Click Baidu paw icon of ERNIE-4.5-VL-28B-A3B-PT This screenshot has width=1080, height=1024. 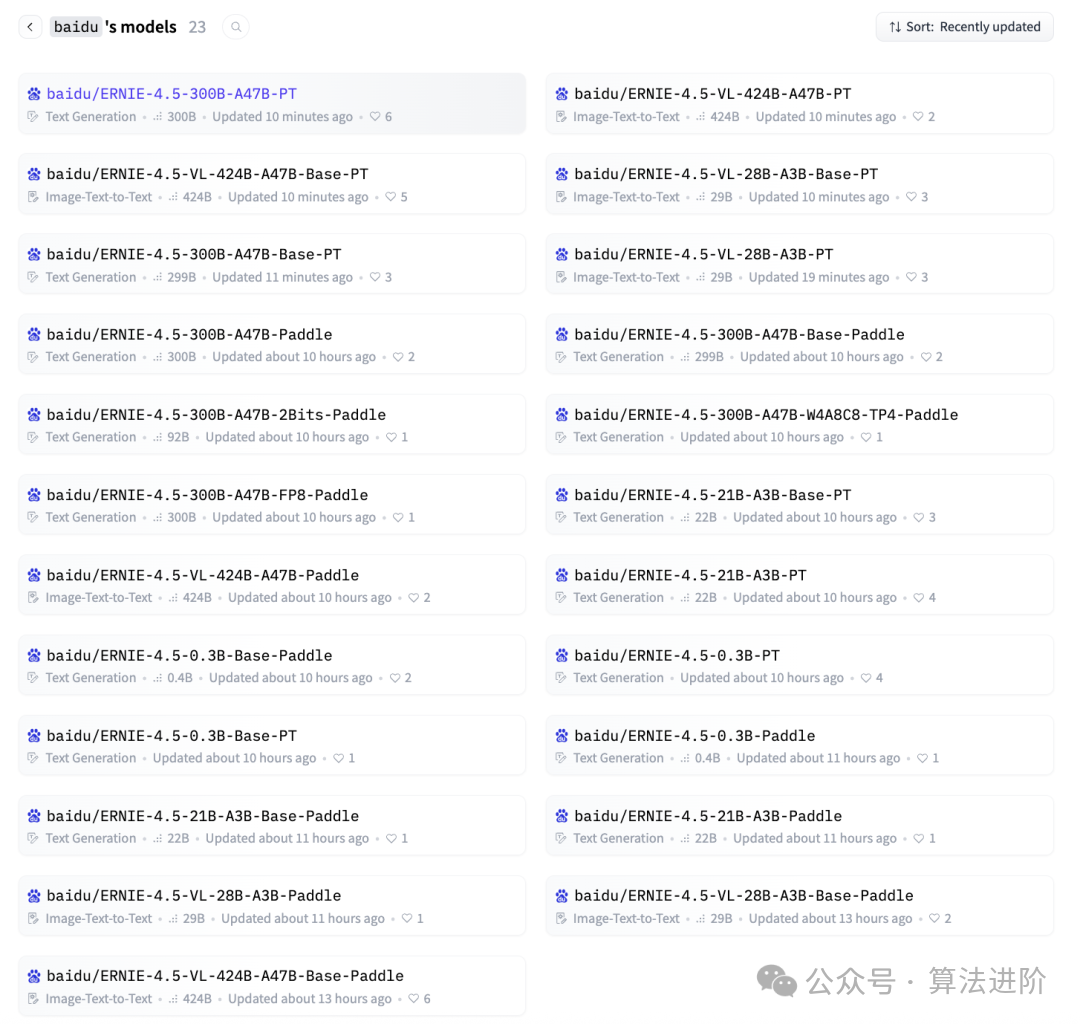click(561, 254)
